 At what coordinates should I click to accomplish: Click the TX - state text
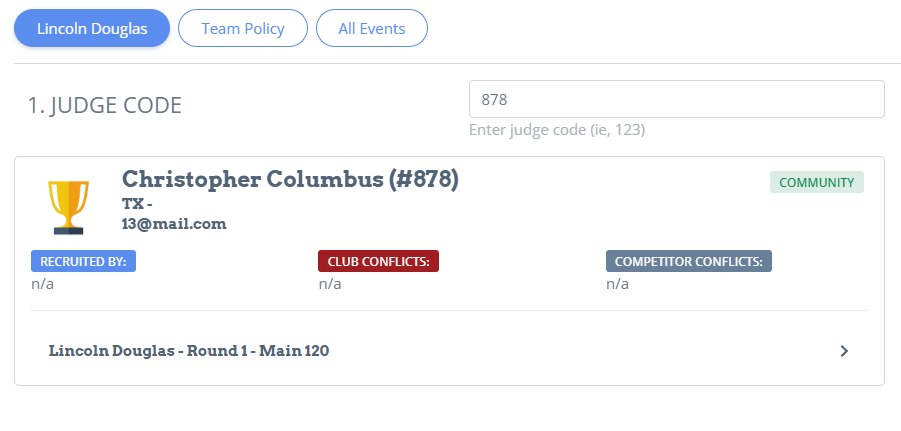(x=137, y=204)
